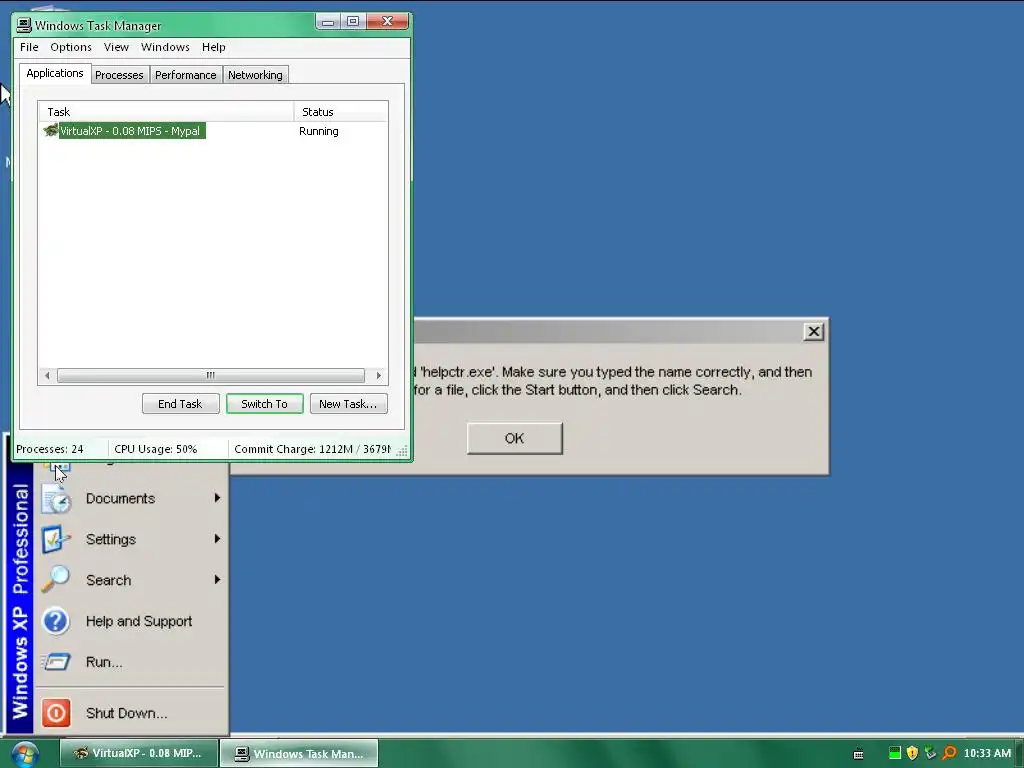Click the keyboard language icon in tray
This screenshot has width=1024, height=768.
[859, 754]
